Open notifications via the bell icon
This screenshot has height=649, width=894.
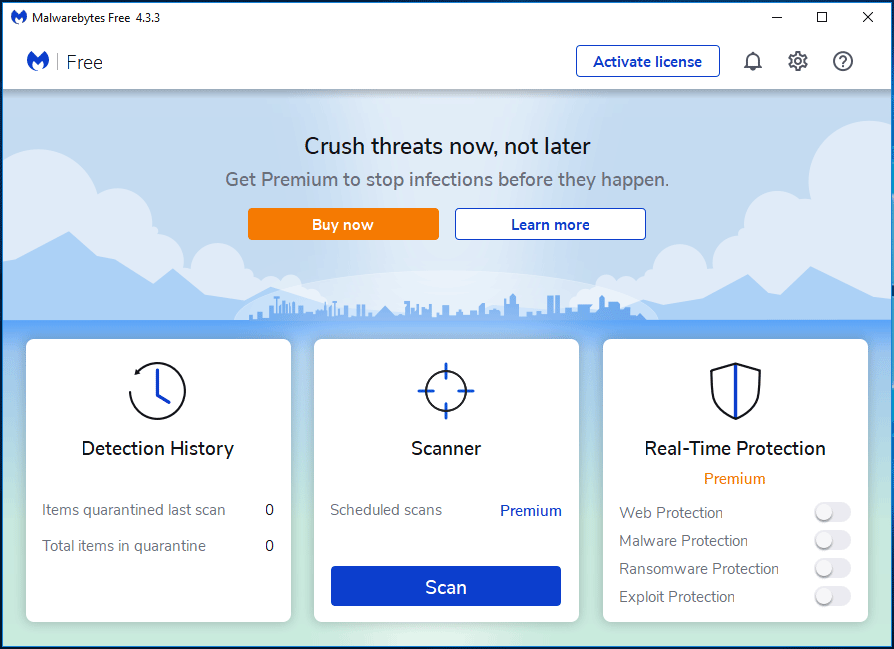pos(753,61)
